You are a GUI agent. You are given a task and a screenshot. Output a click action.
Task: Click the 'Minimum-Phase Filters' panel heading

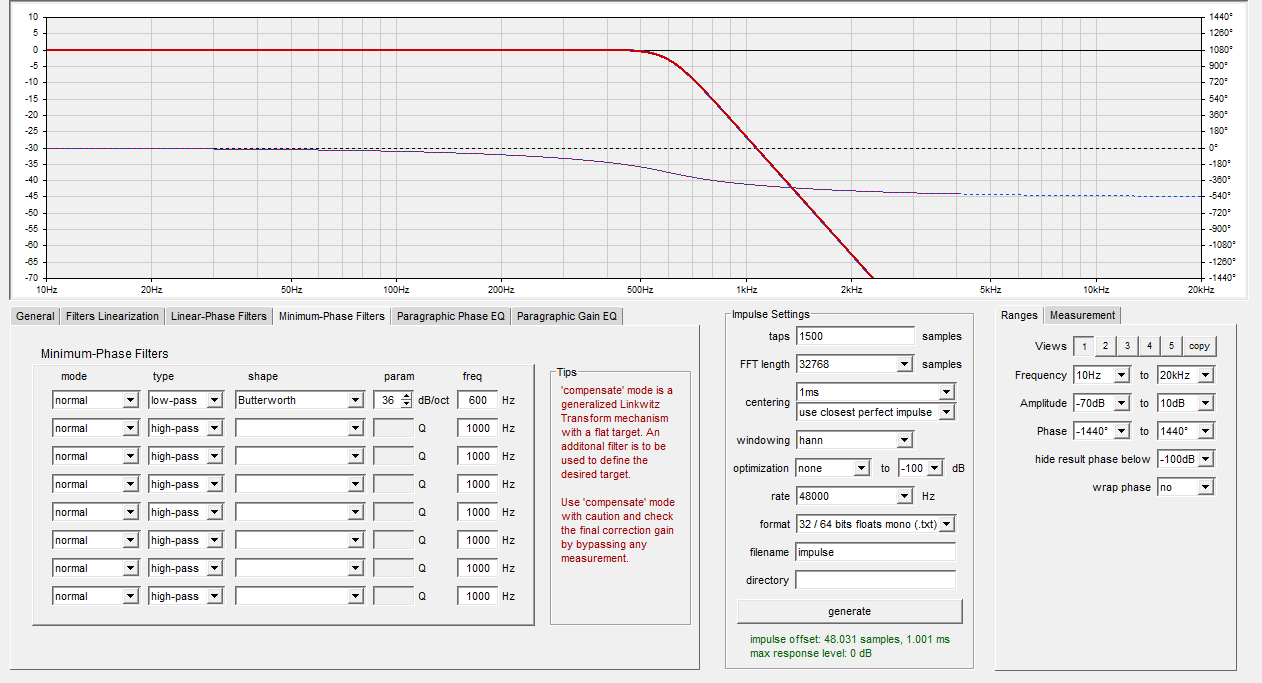coord(105,354)
